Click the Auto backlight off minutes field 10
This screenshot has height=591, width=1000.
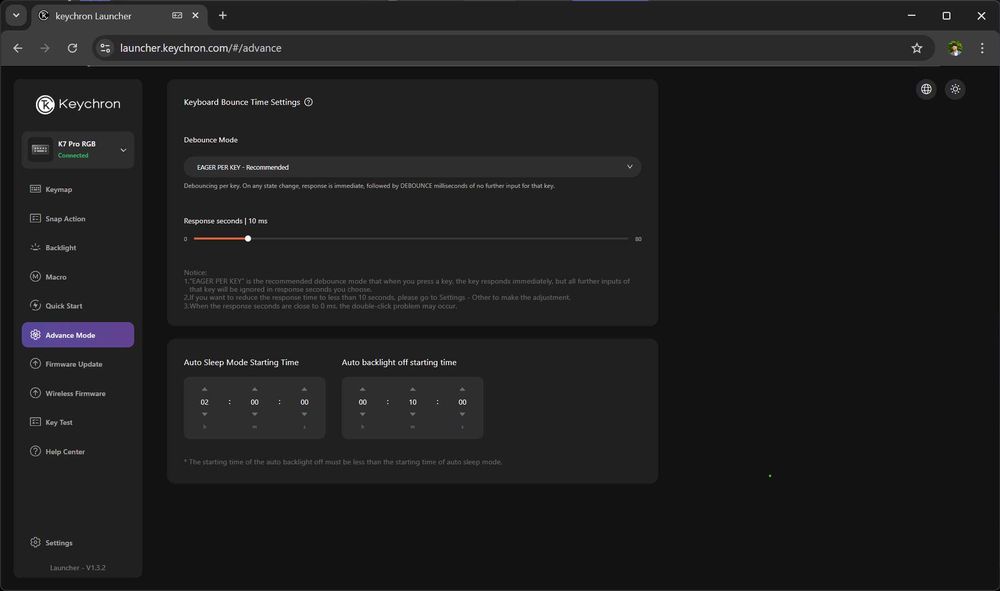tap(413, 402)
